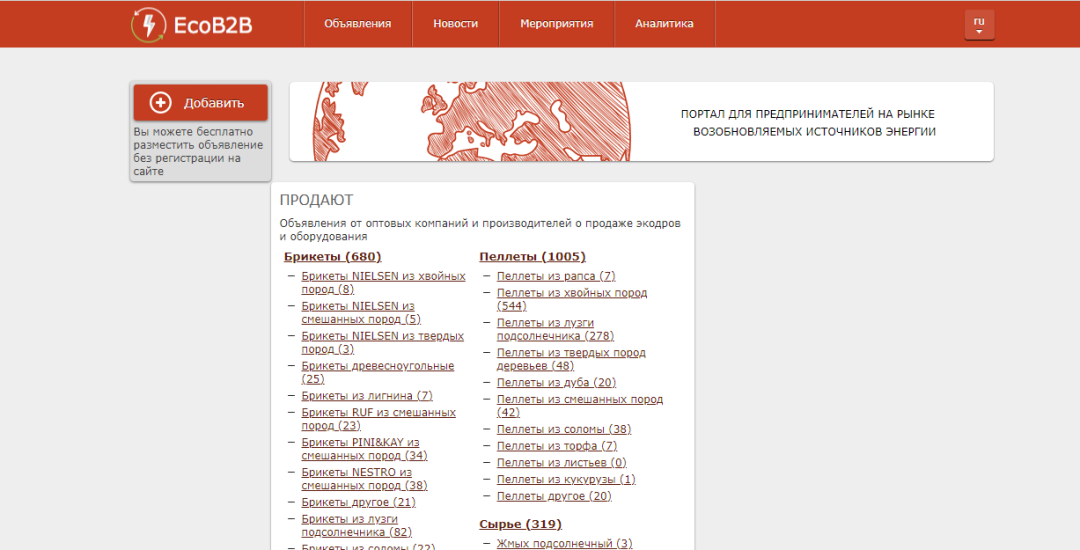This screenshot has width=1080, height=550.
Task: Open Брикеты другое (21) link
Action: (x=358, y=503)
